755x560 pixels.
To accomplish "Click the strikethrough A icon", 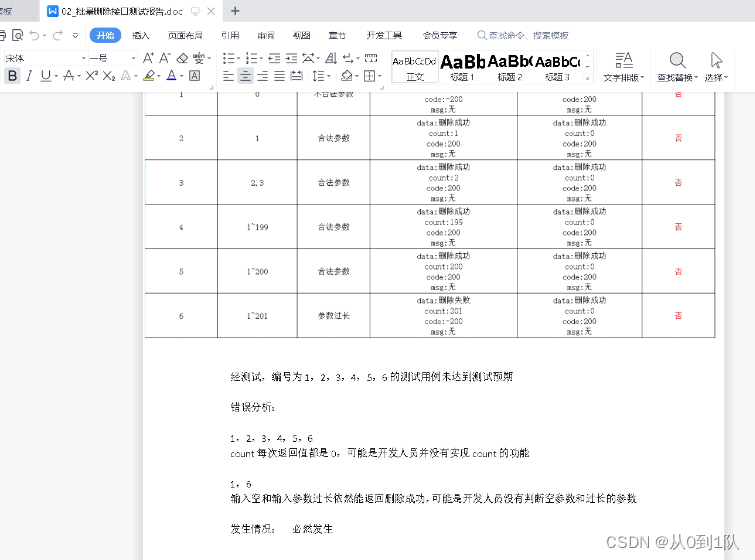I will coord(69,76).
